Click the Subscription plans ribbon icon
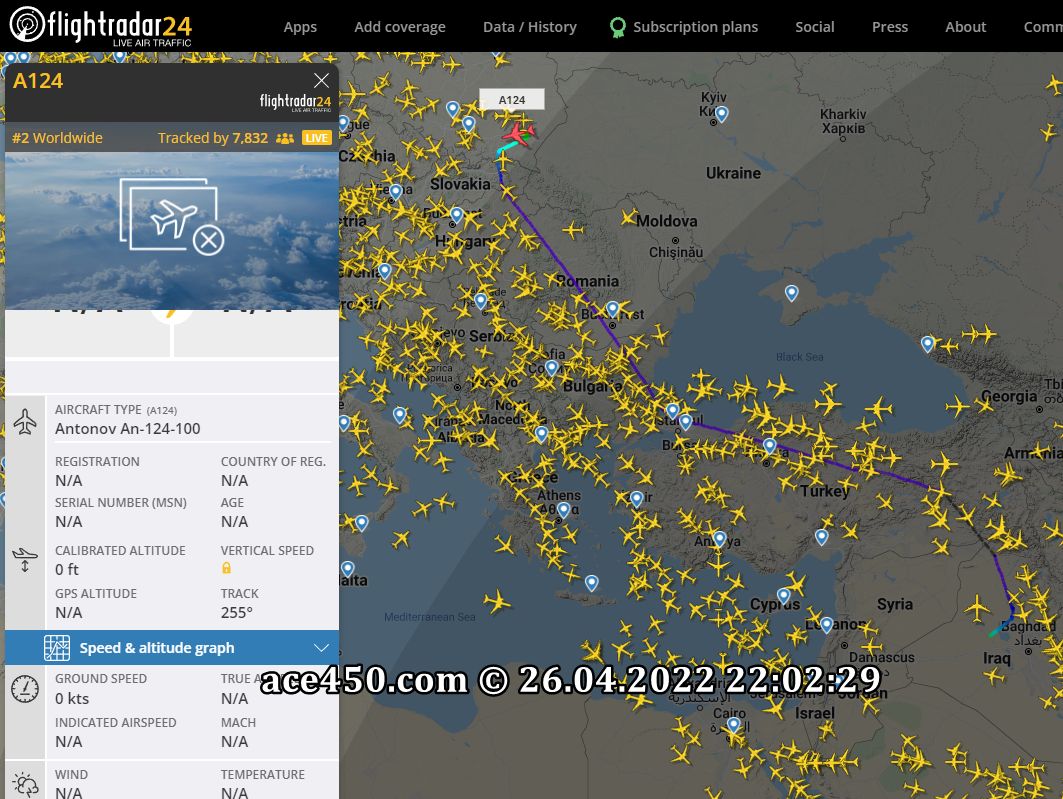 point(618,27)
